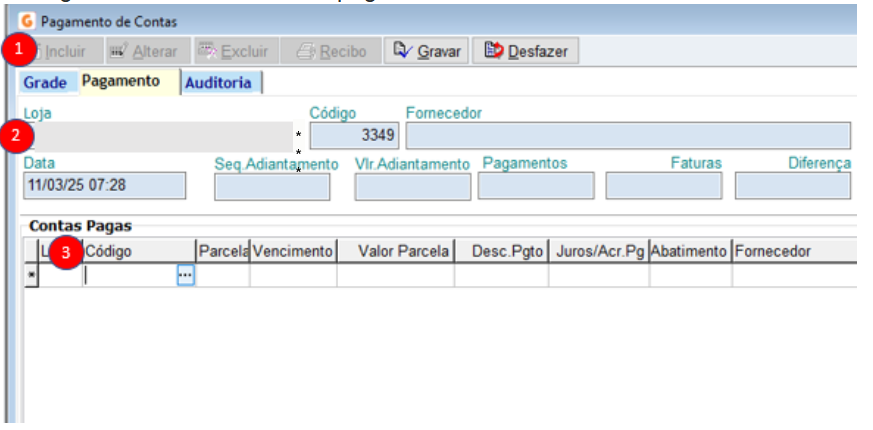Select the new-row indicator in the grid
Image resolution: width=873 pixels, height=430 pixels.
click(x=31, y=275)
